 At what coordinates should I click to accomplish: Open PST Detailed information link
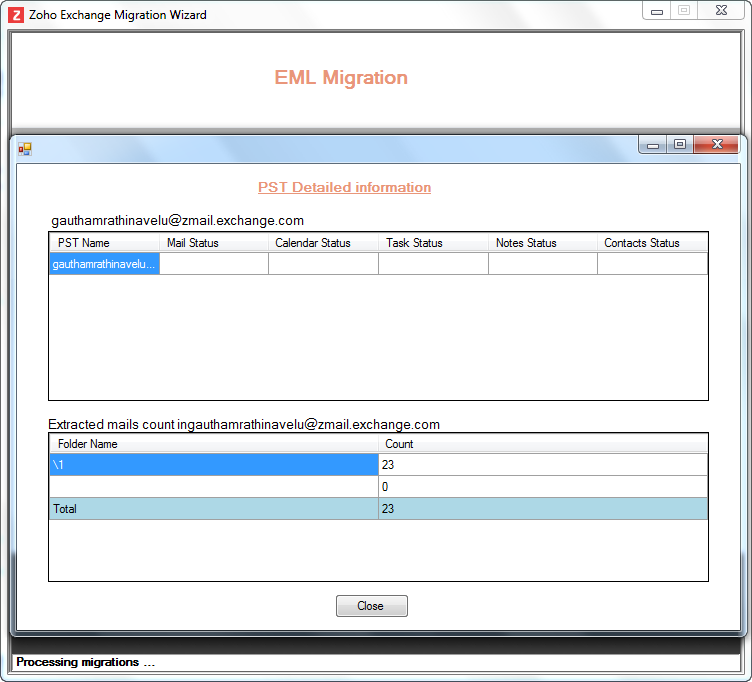[x=344, y=187]
